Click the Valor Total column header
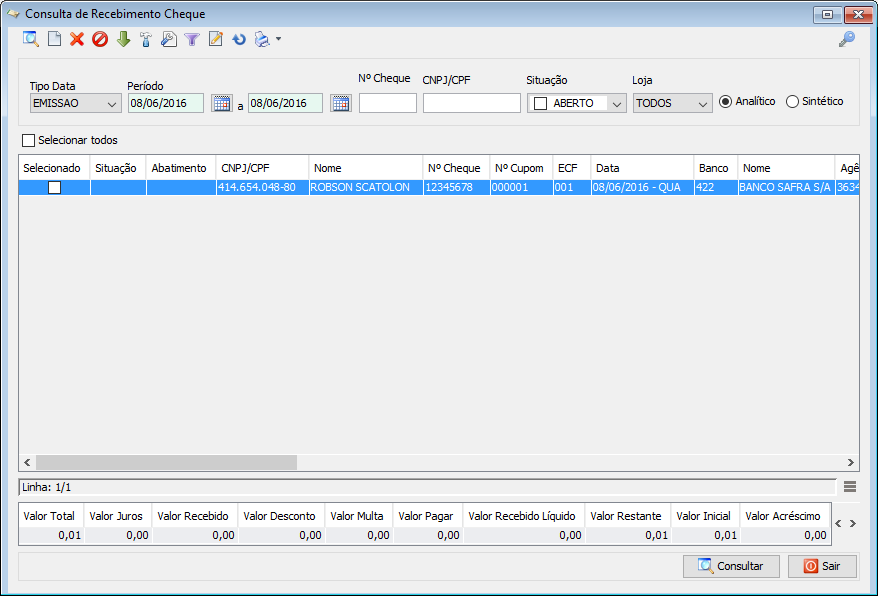The height and width of the screenshot is (596, 878). coord(52,516)
